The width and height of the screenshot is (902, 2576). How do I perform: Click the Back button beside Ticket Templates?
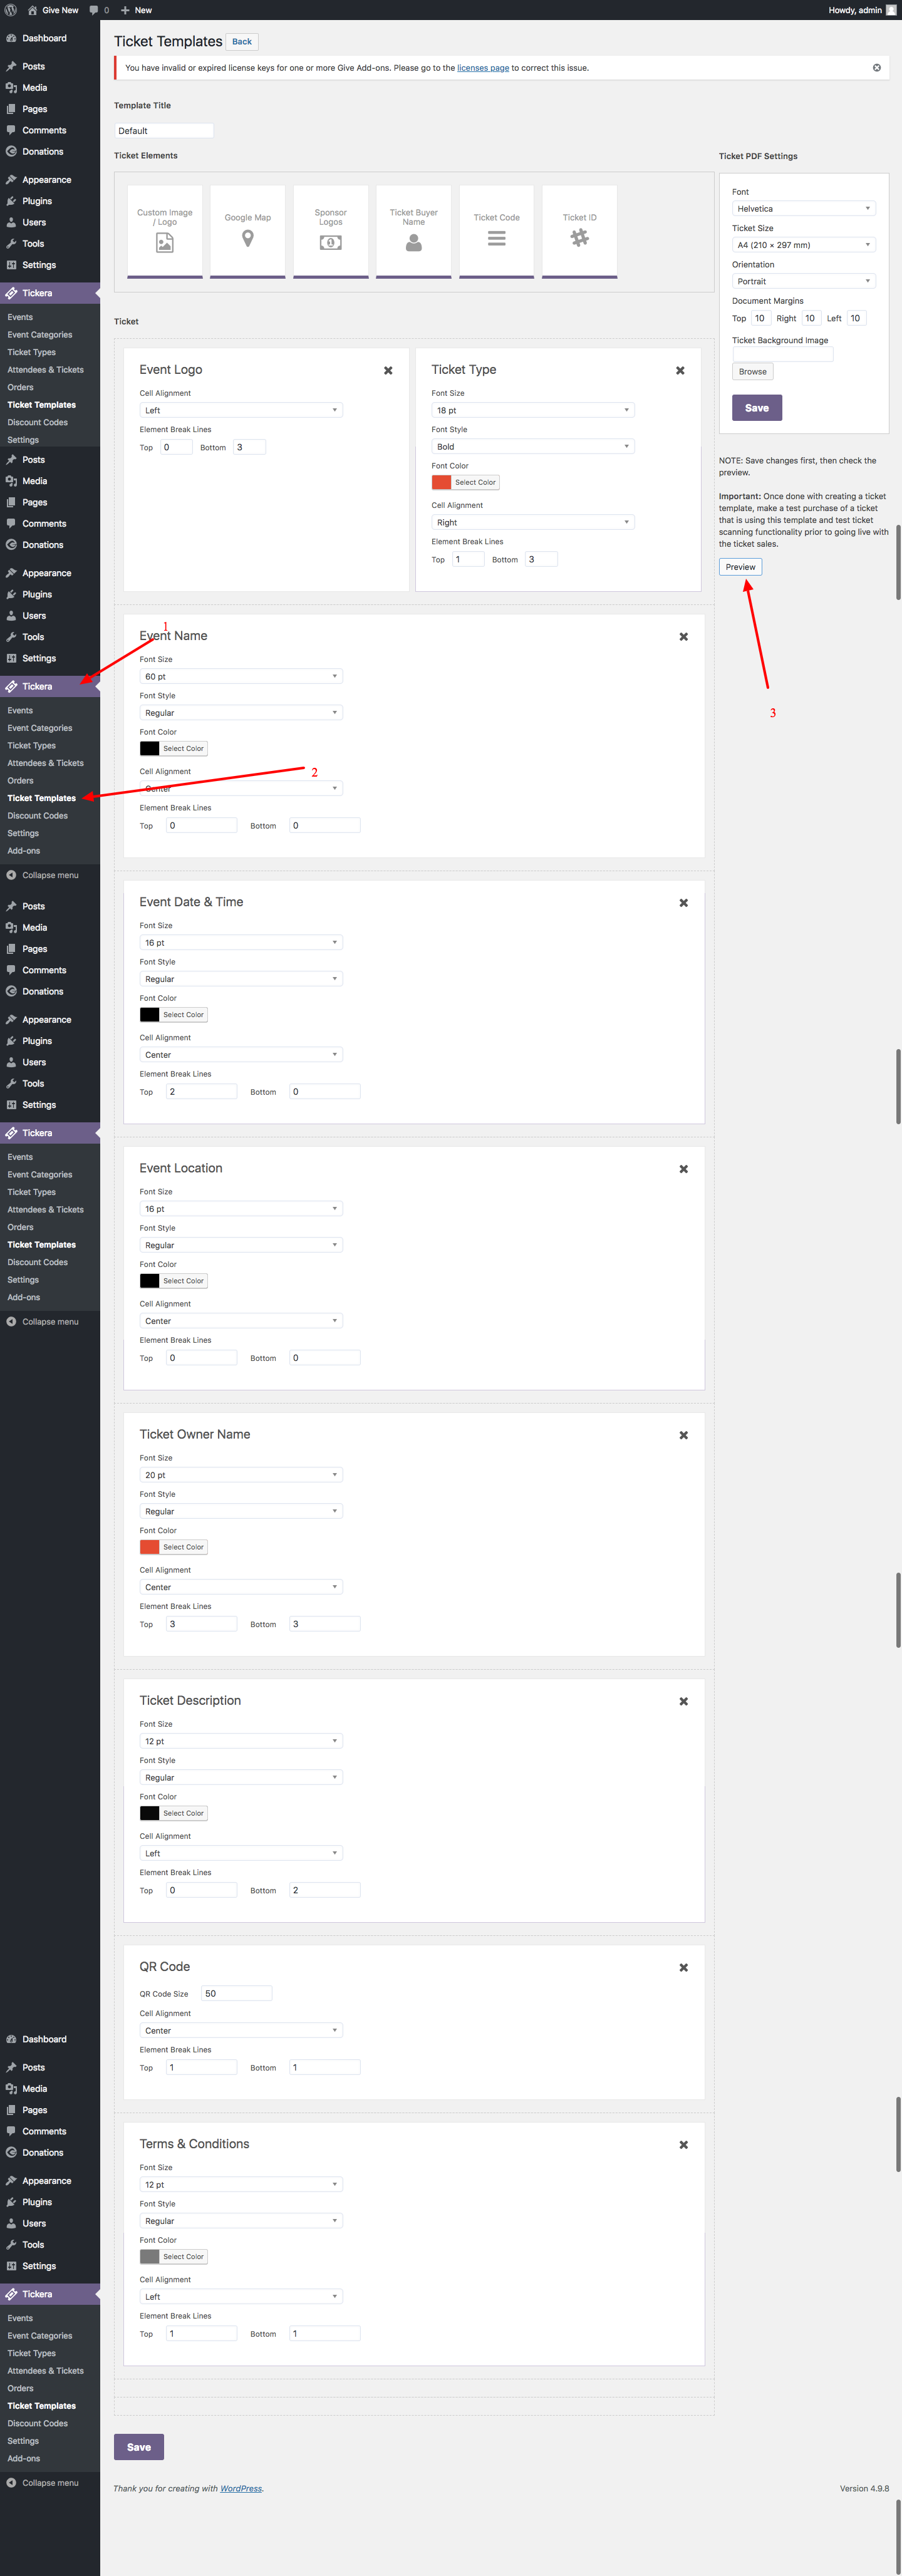tap(242, 42)
